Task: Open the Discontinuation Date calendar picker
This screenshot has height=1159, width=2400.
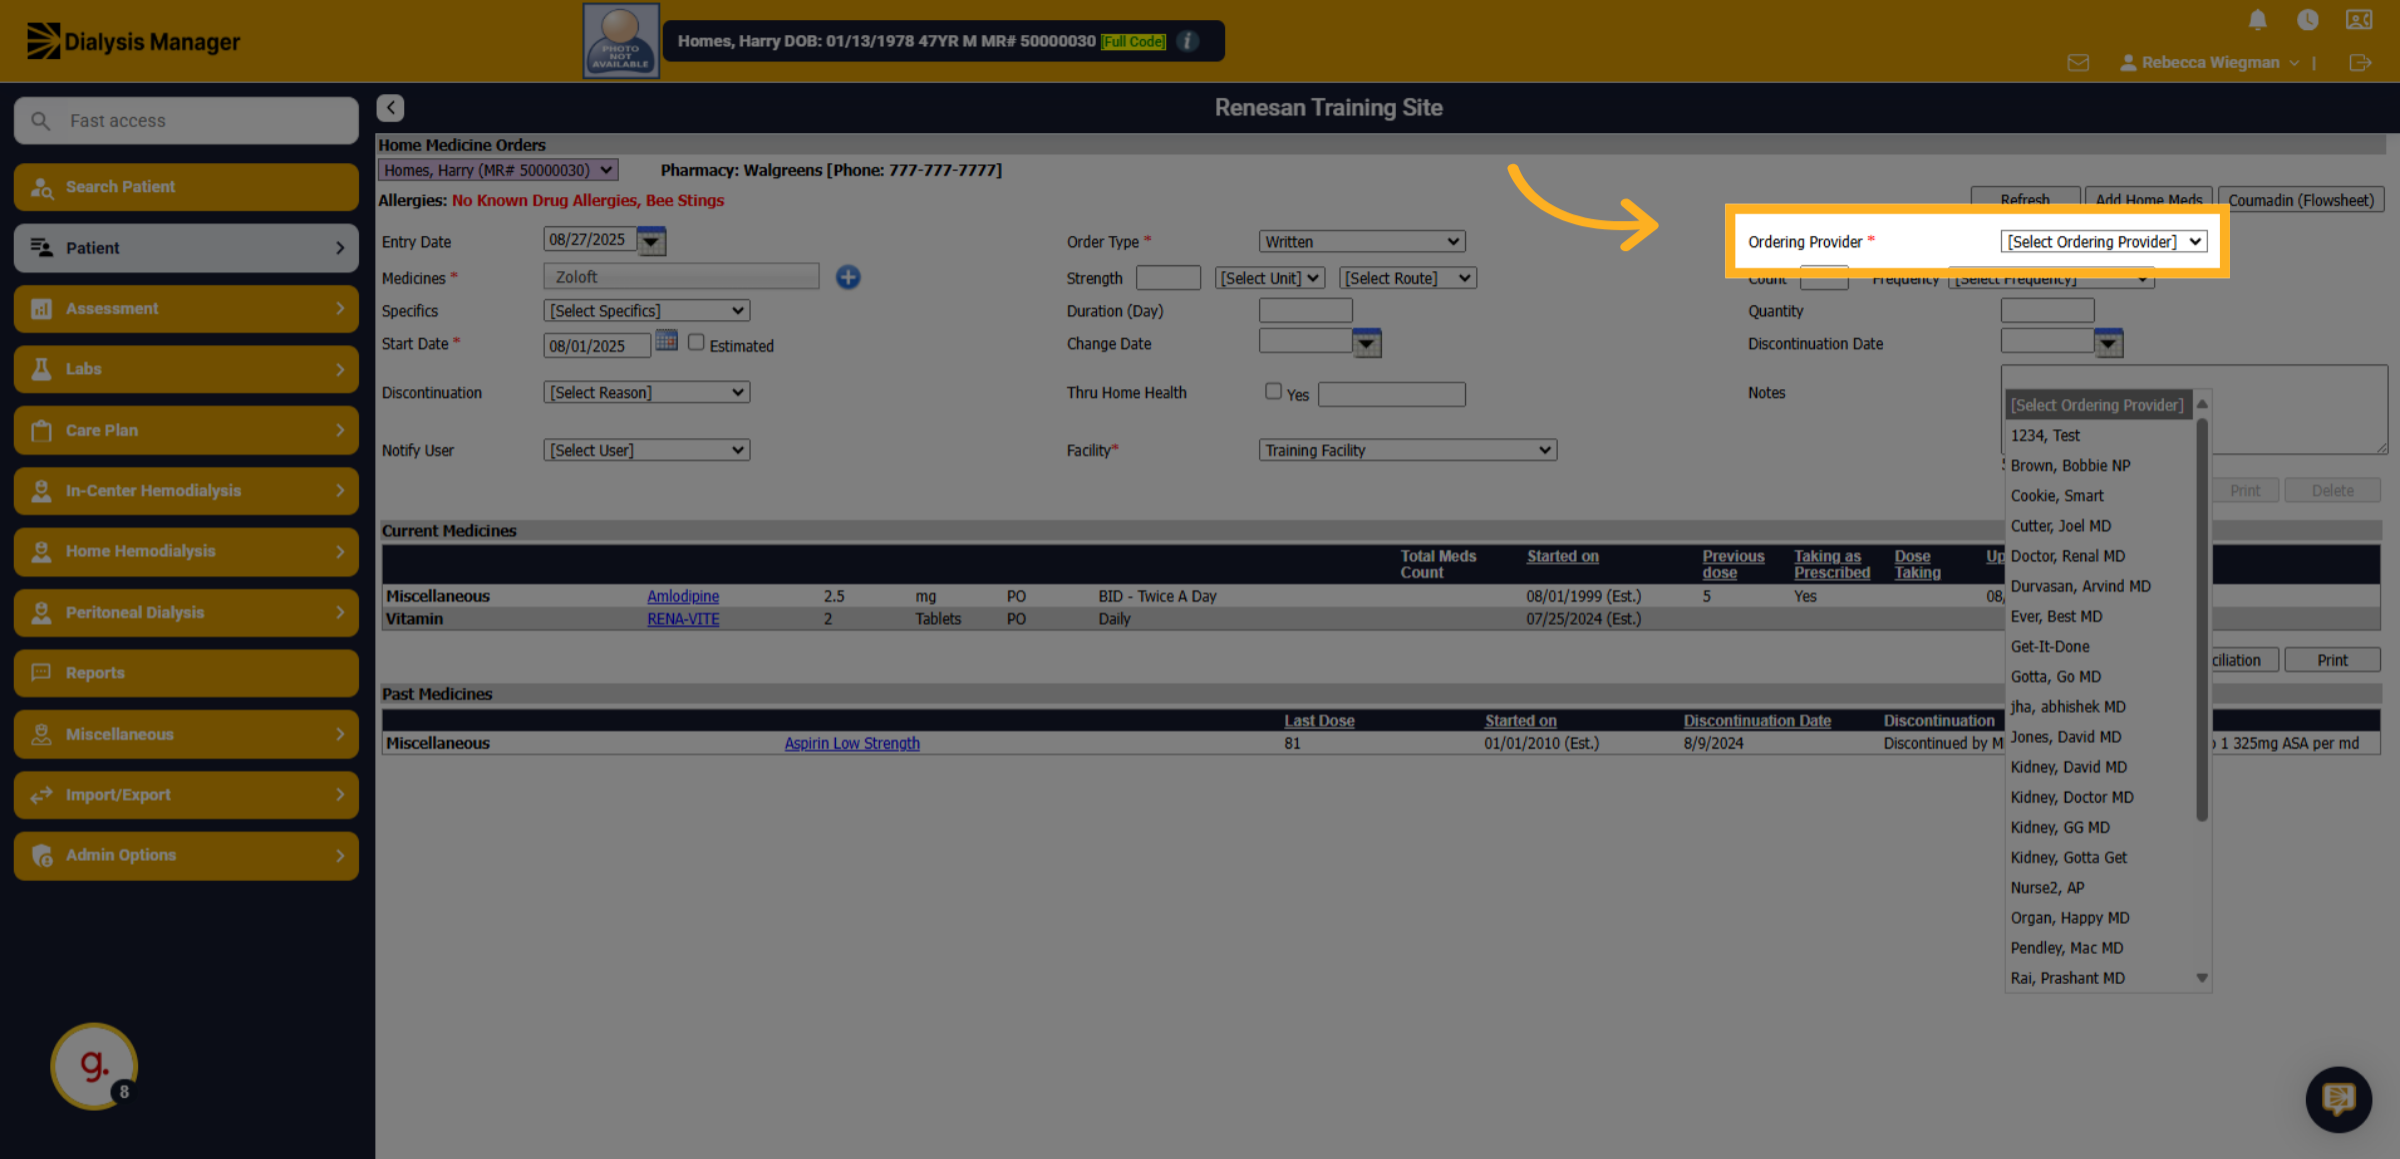Action: (x=2108, y=343)
